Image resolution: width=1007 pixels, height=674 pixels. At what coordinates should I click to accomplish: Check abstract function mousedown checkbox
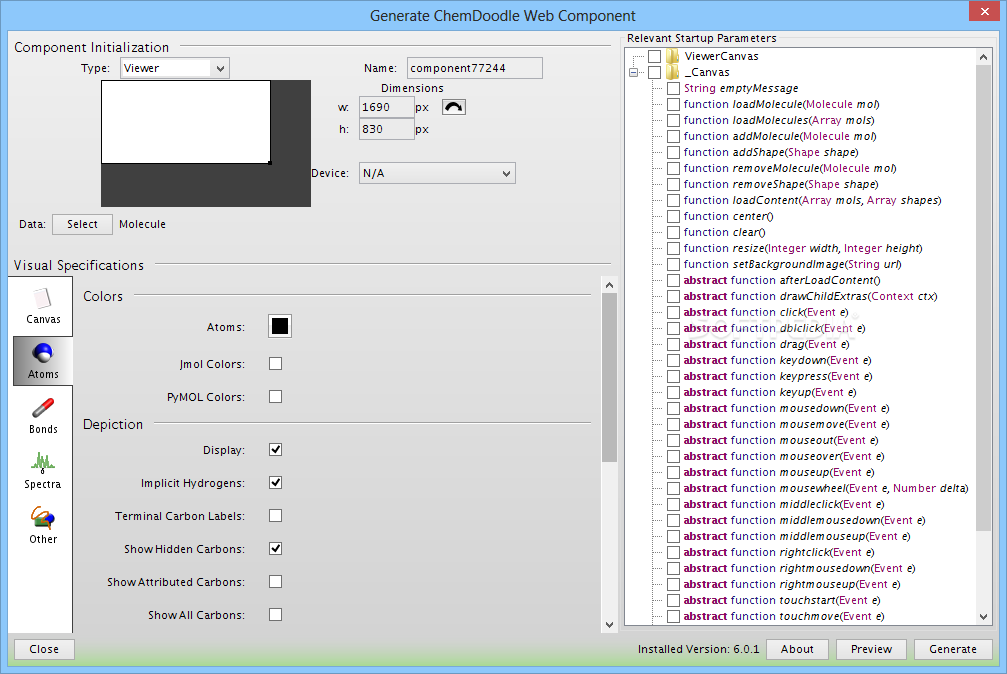pos(673,408)
